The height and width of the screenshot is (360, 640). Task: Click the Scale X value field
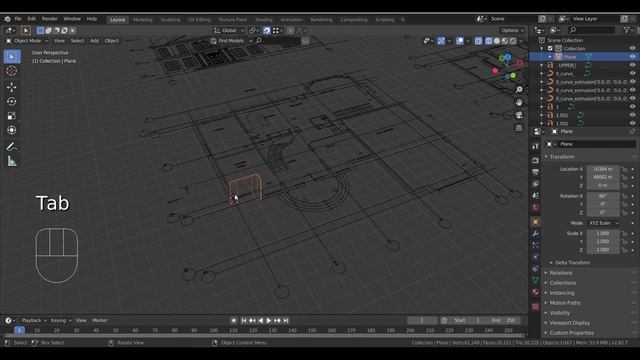(x=603, y=233)
